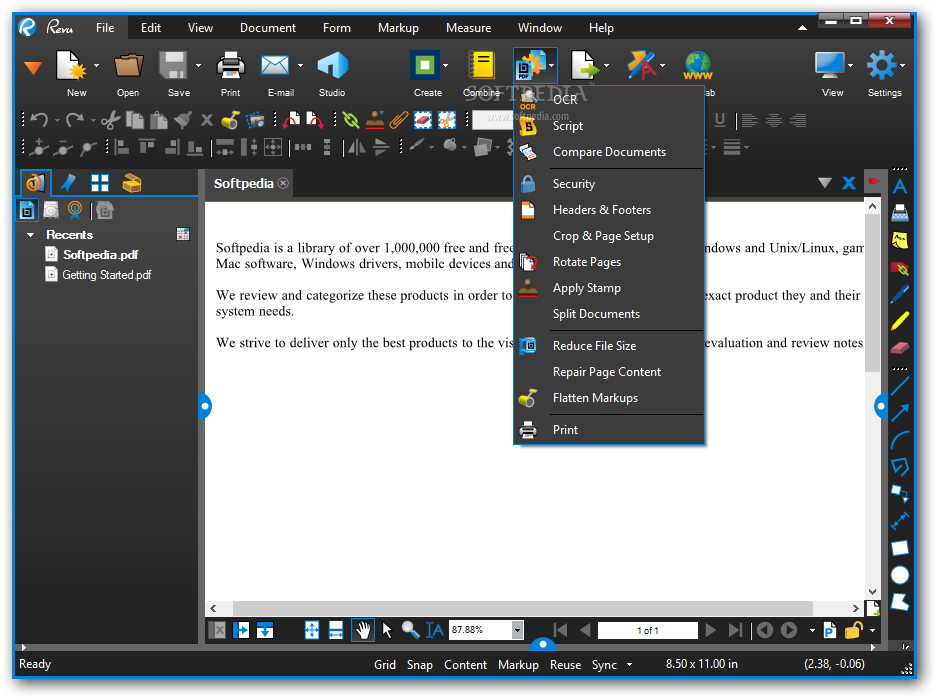This screenshot has width=937, height=699.
Task: Select the Hand pan tool
Action: pyautogui.click(x=363, y=630)
